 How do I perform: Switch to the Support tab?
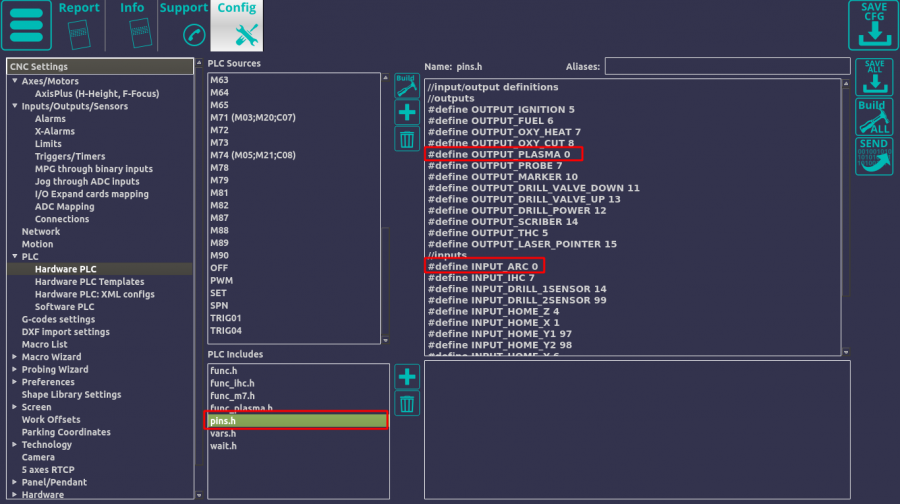tap(183, 25)
